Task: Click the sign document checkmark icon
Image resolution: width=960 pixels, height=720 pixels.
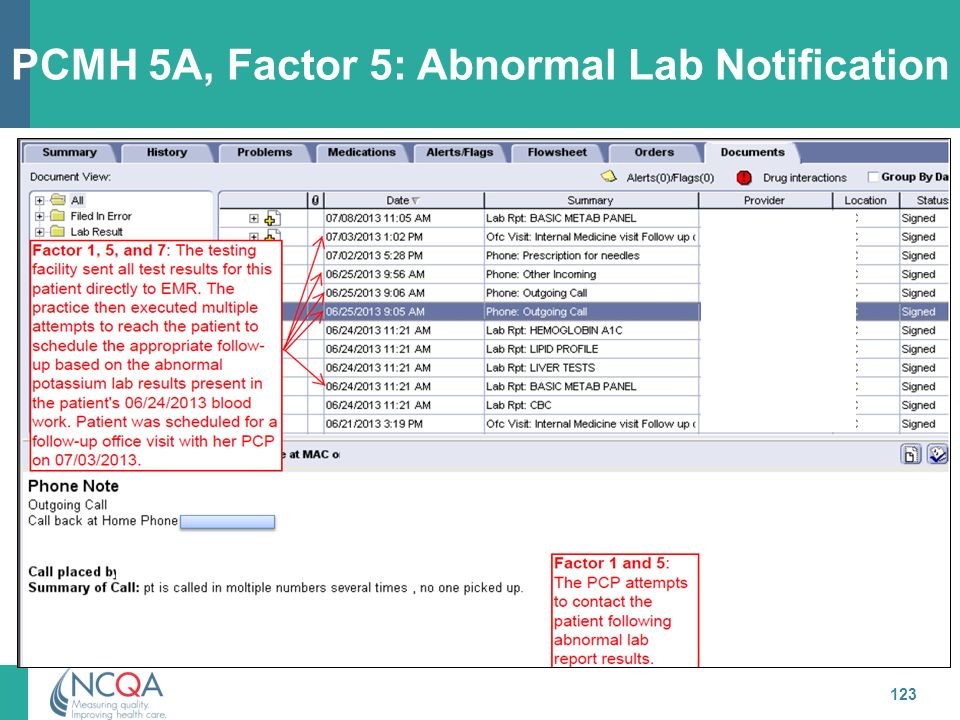Action: pyautogui.click(x=937, y=454)
